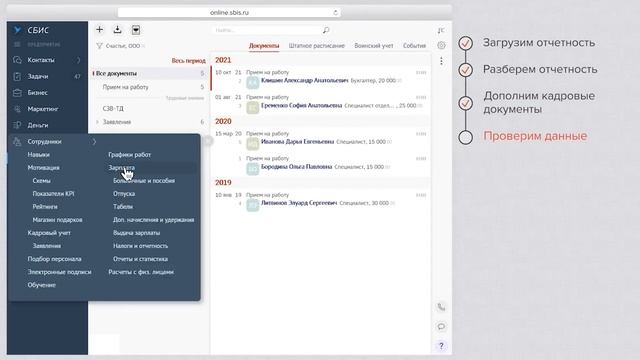Click the phone call icon
The width and height of the screenshot is (640, 360).
pyautogui.click(x=441, y=307)
